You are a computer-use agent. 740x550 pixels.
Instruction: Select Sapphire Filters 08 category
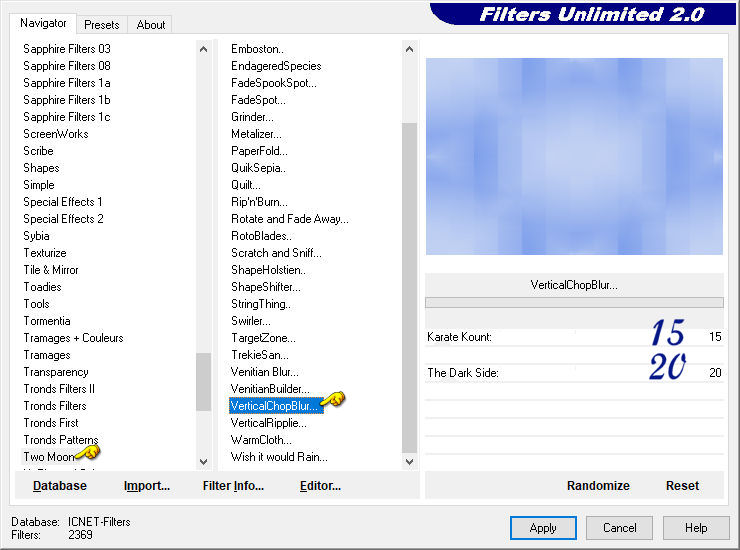[x=67, y=66]
